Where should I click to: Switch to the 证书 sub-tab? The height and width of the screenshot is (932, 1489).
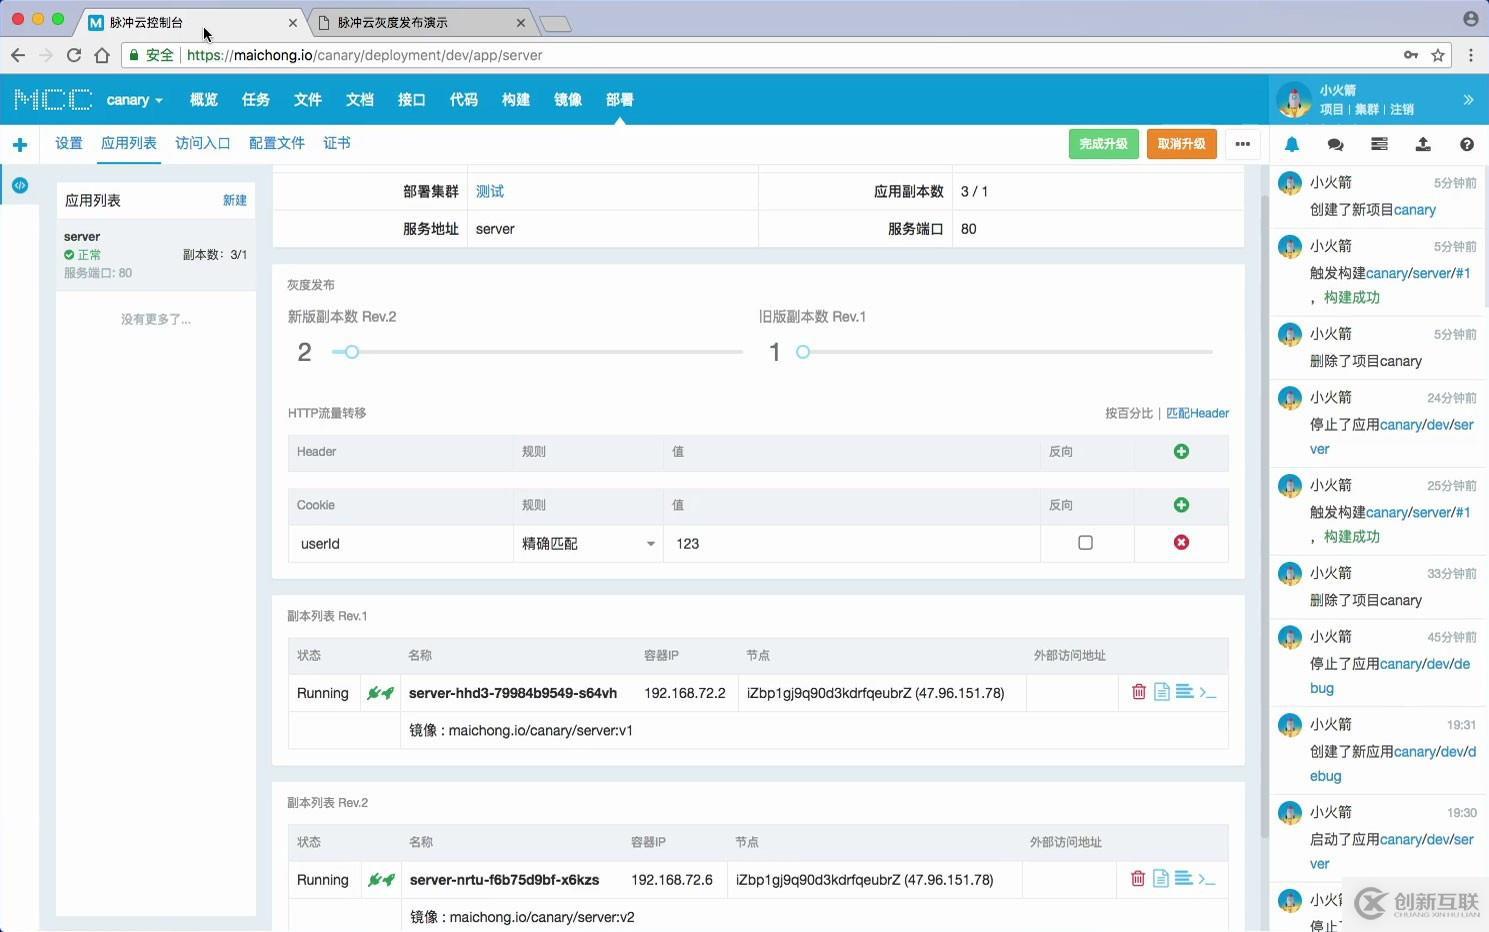pos(337,143)
